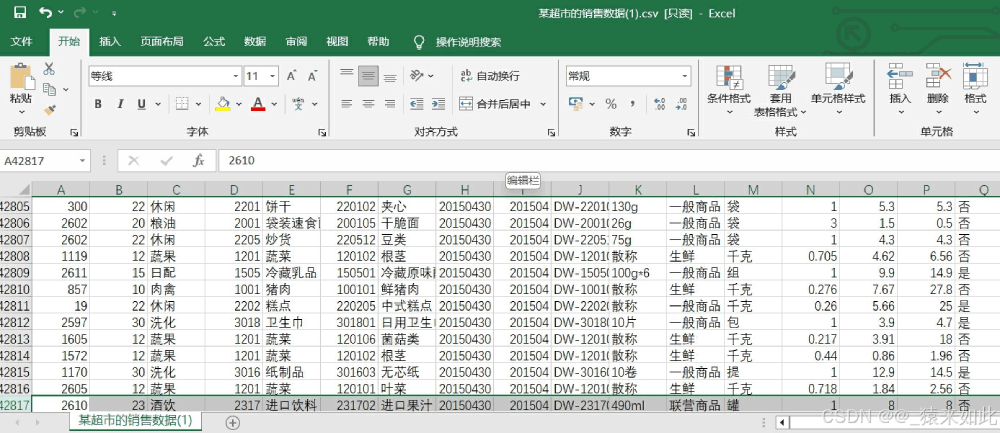Click the Increase Indent icon
Viewport: 1000px width, 433px height.
tap(437, 104)
